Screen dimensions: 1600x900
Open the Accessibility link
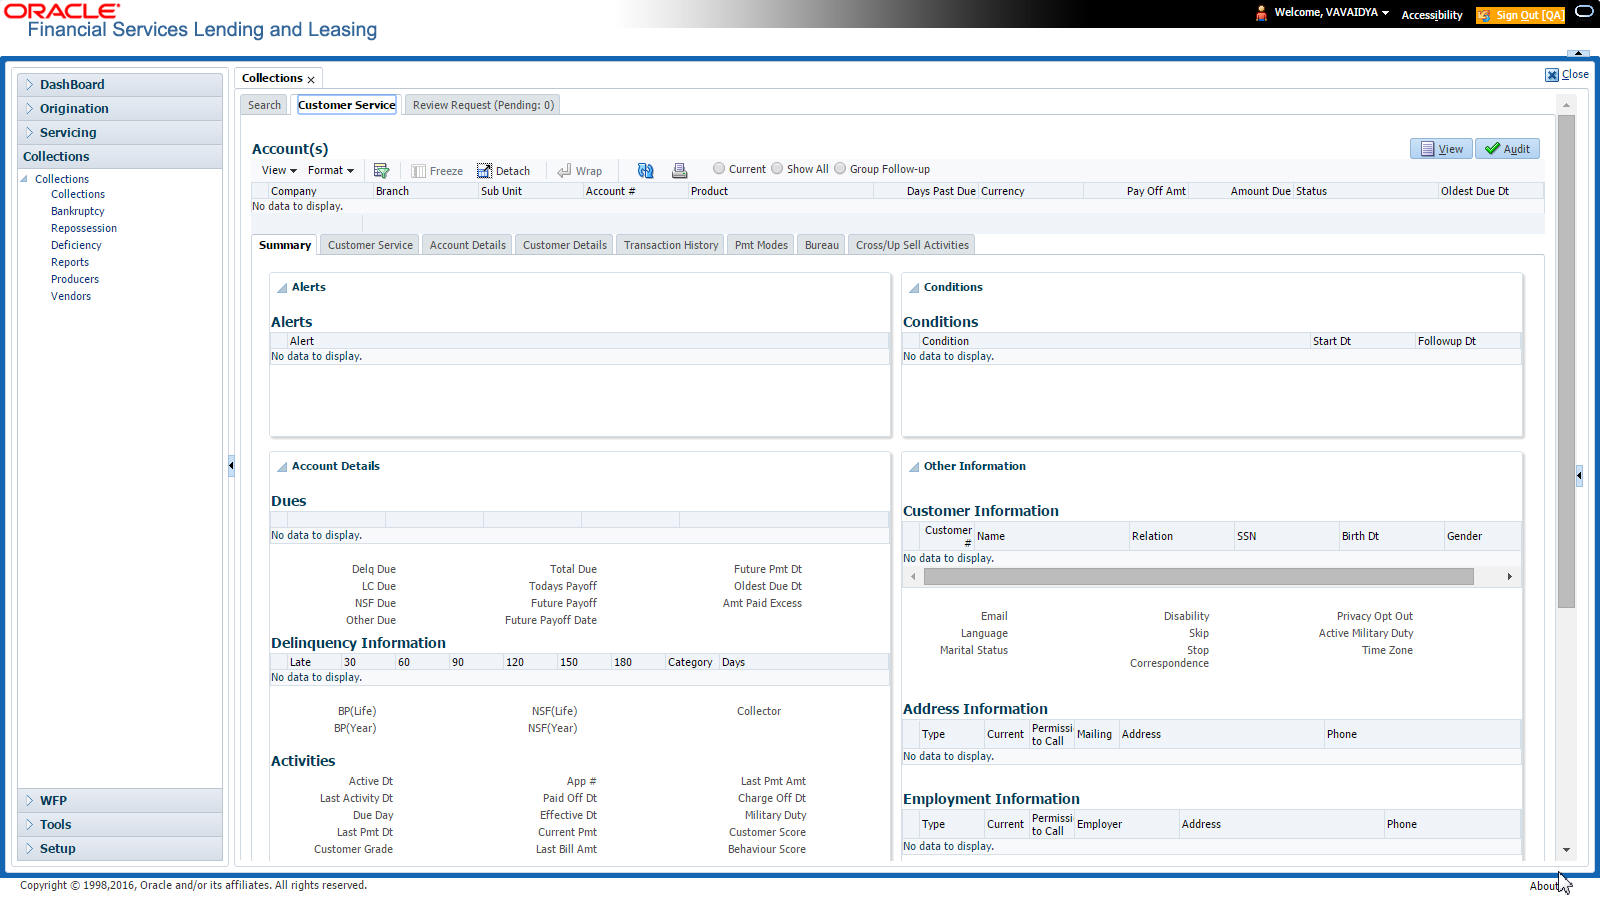[1432, 15]
